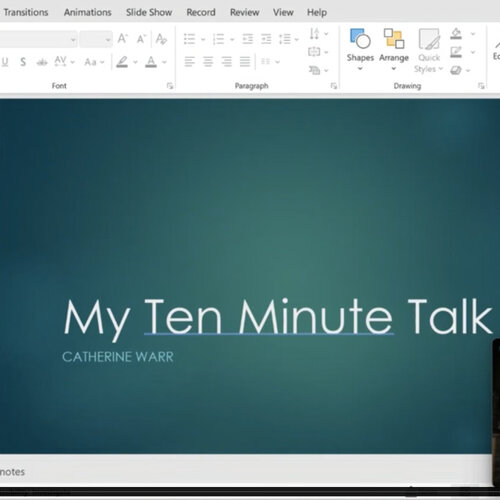The height and width of the screenshot is (500, 500).
Task: Open highlight color dropdown arrow
Action: pos(135,62)
